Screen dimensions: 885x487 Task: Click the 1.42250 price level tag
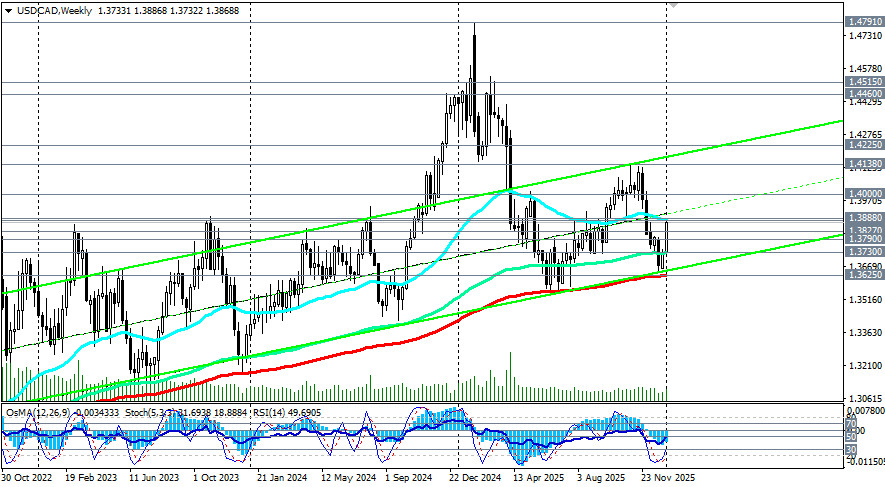pyautogui.click(x=862, y=145)
